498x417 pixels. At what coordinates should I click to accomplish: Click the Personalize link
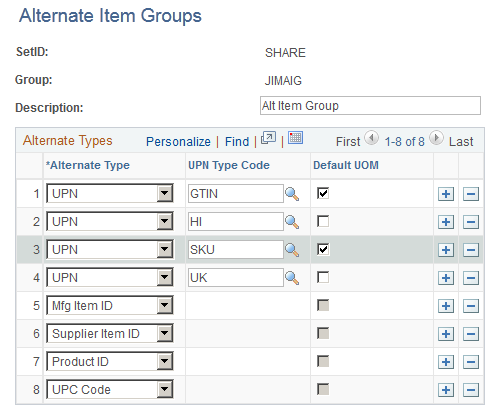tap(178, 142)
